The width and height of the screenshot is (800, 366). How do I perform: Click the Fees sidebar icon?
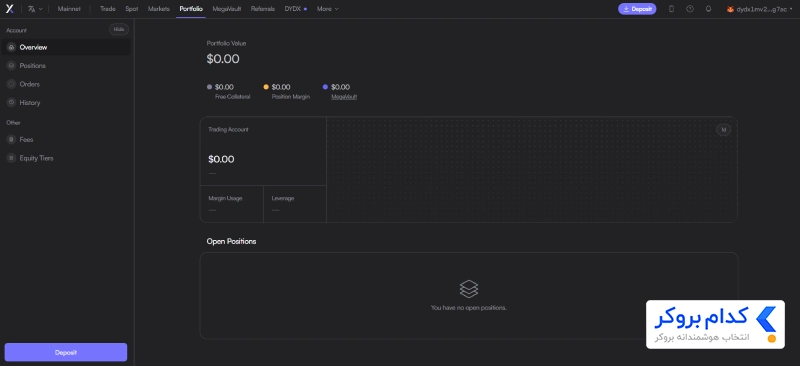11,139
